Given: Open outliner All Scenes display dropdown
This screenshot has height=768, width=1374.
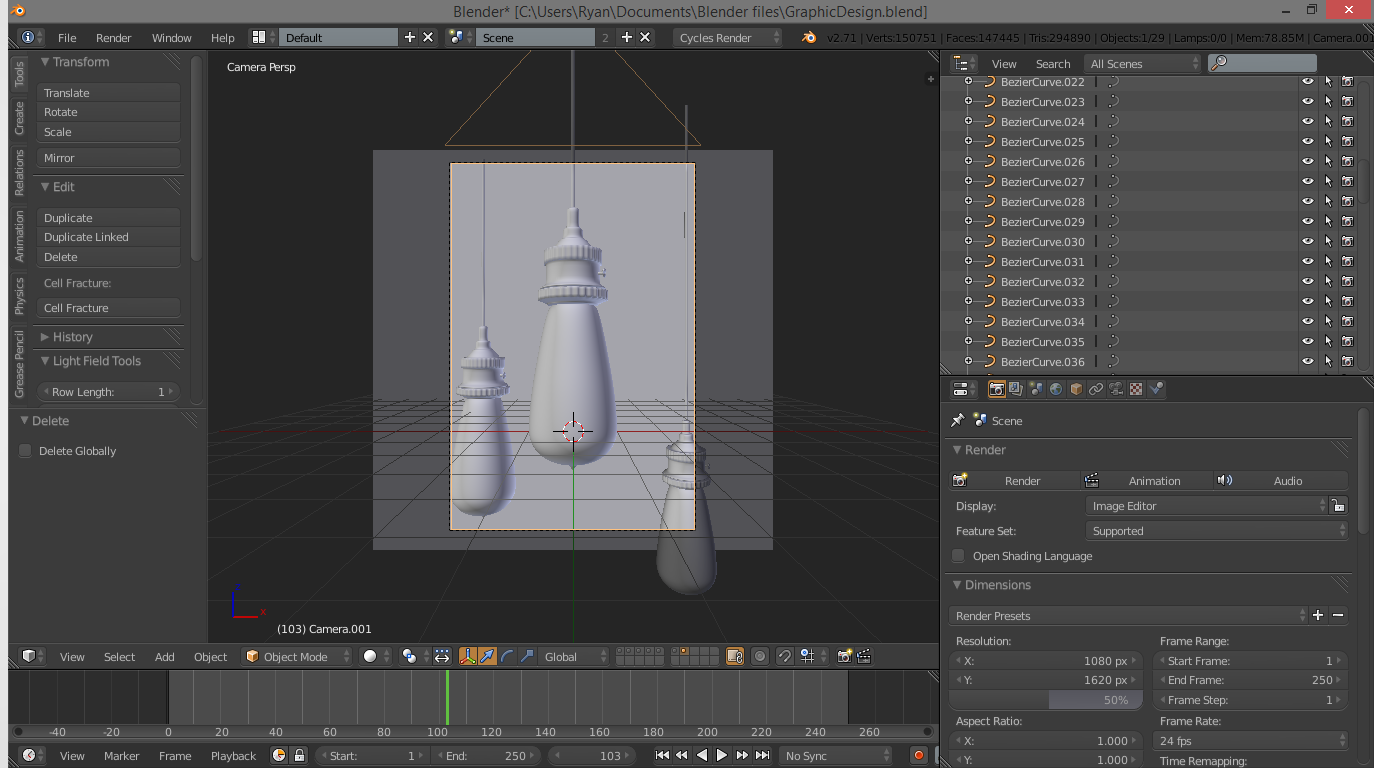Looking at the screenshot, I should coord(1143,63).
